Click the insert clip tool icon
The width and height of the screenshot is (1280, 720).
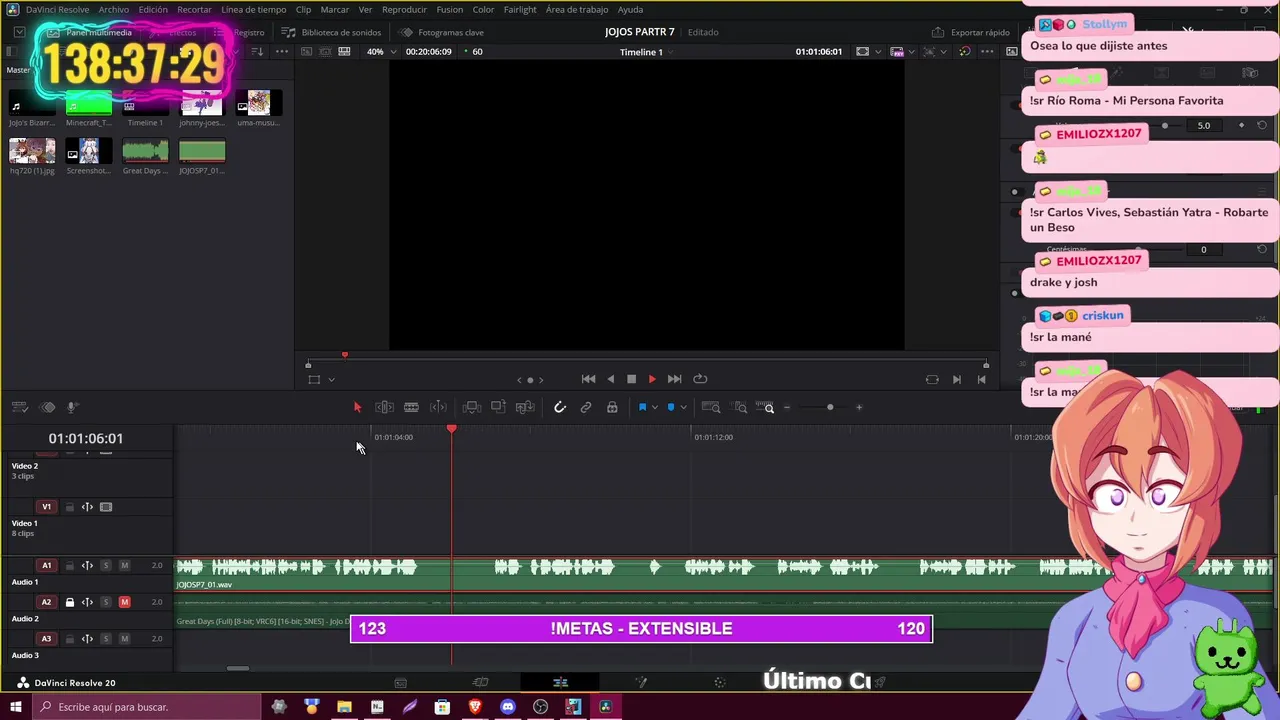472,407
